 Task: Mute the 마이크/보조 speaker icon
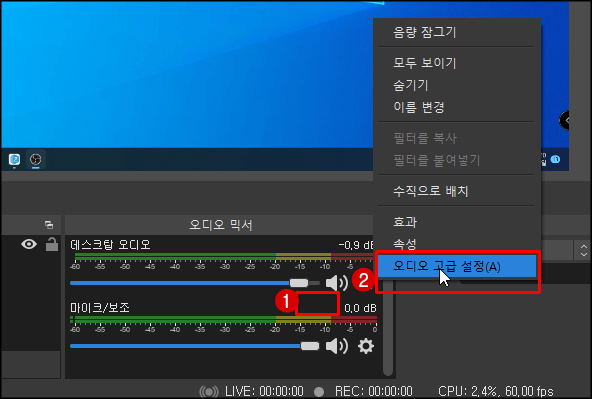(x=336, y=346)
